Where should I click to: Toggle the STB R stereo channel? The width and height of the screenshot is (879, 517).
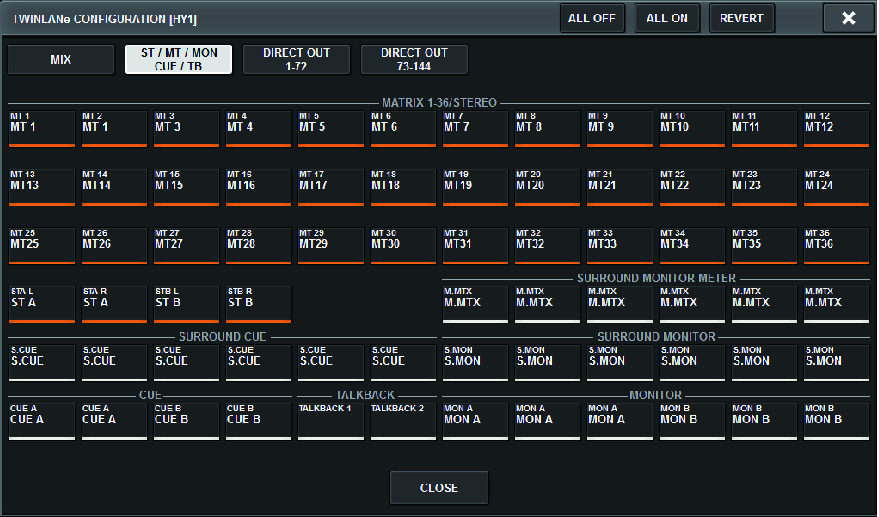(x=259, y=302)
